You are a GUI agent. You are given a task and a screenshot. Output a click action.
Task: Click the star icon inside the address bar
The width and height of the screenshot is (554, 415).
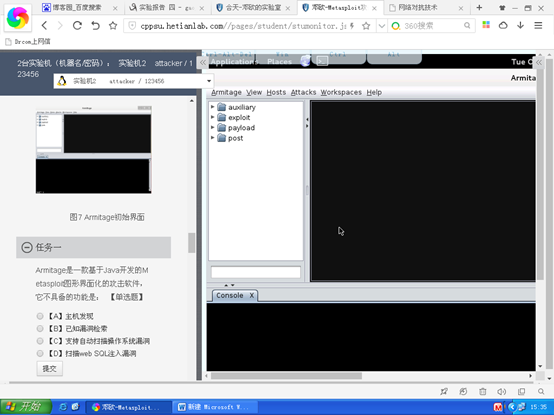tap(366, 26)
